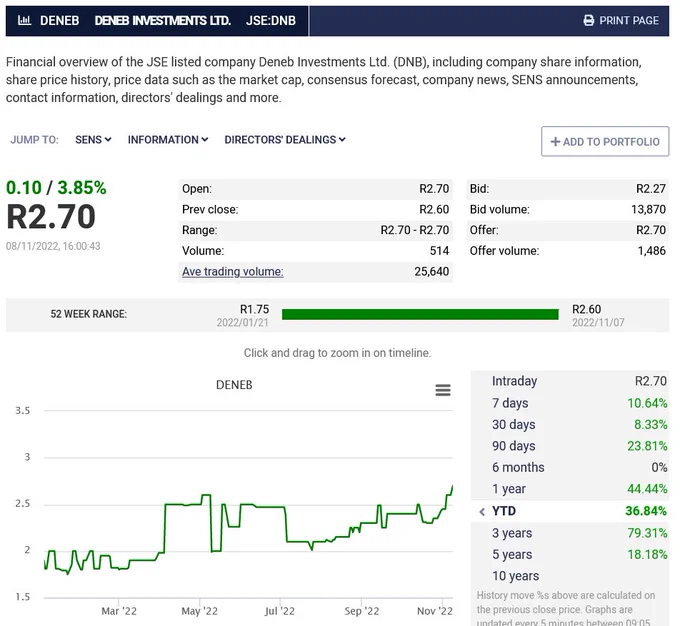Click the 52 week high R2.60 value
The width and height of the screenshot is (680, 626).
pyautogui.click(x=586, y=309)
